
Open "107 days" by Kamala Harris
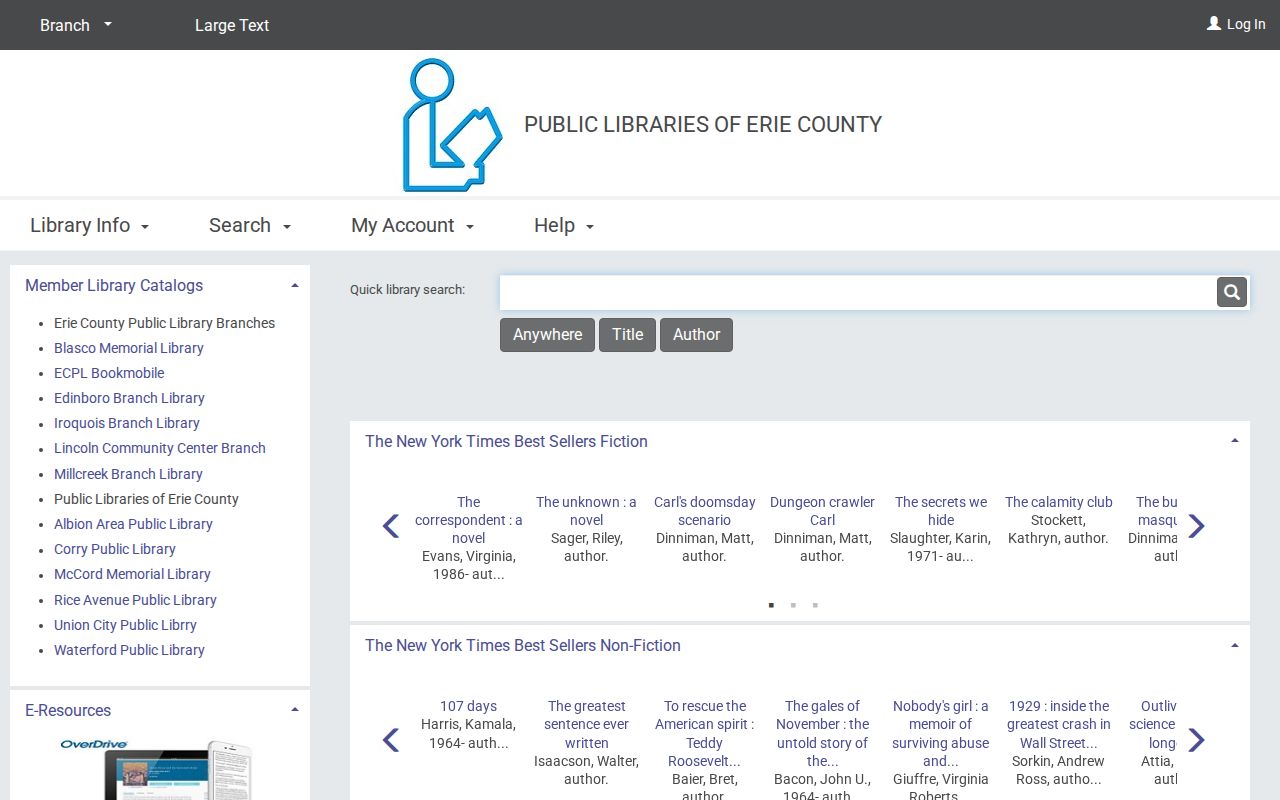point(468,706)
